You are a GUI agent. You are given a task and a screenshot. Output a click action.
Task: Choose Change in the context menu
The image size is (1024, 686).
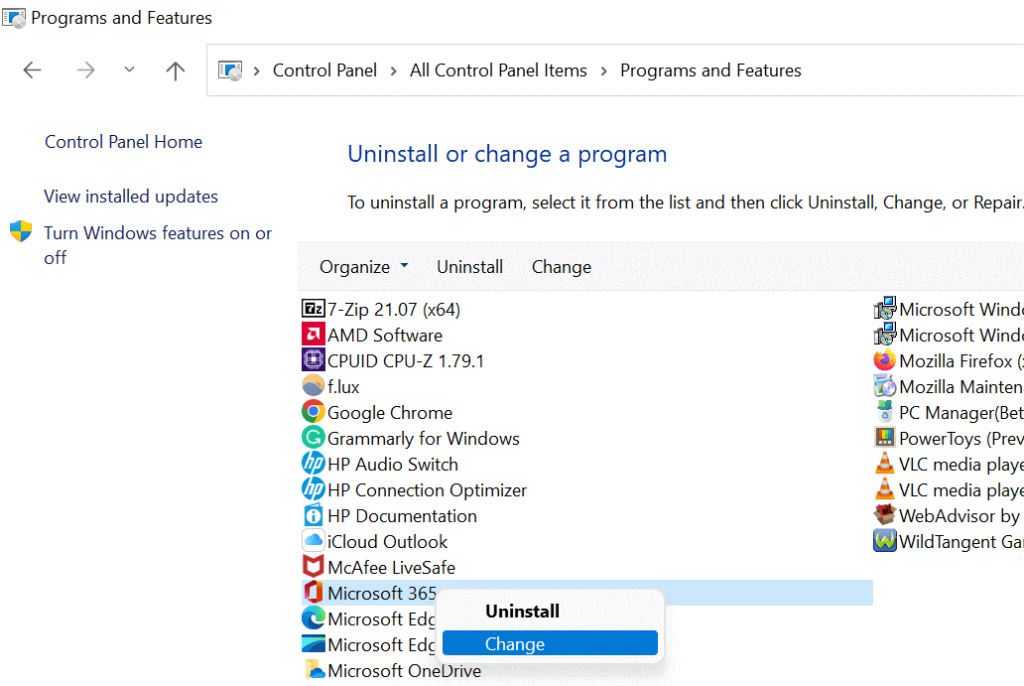click(x=550, y=644)
